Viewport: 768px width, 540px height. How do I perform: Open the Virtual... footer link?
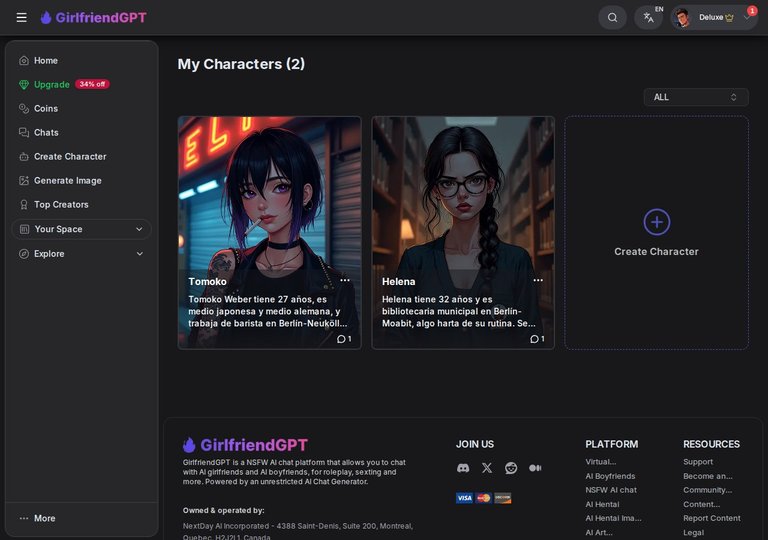pos(601,462)
